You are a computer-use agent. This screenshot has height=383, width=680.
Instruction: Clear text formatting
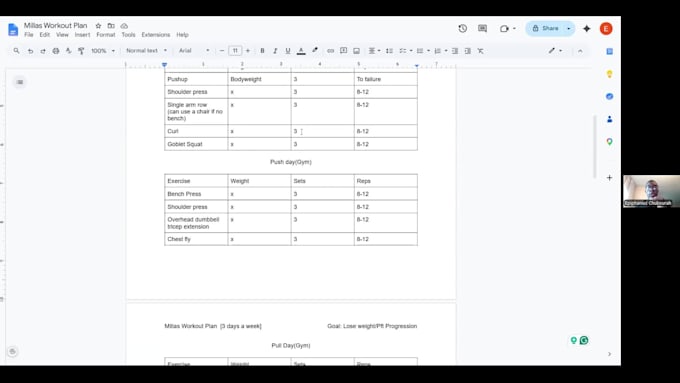point(481,51)
